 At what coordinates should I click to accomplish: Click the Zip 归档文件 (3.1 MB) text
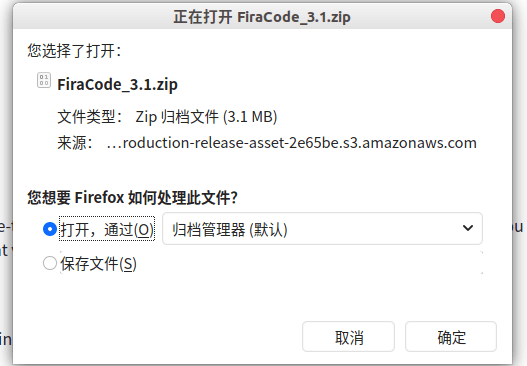point(206,117)
